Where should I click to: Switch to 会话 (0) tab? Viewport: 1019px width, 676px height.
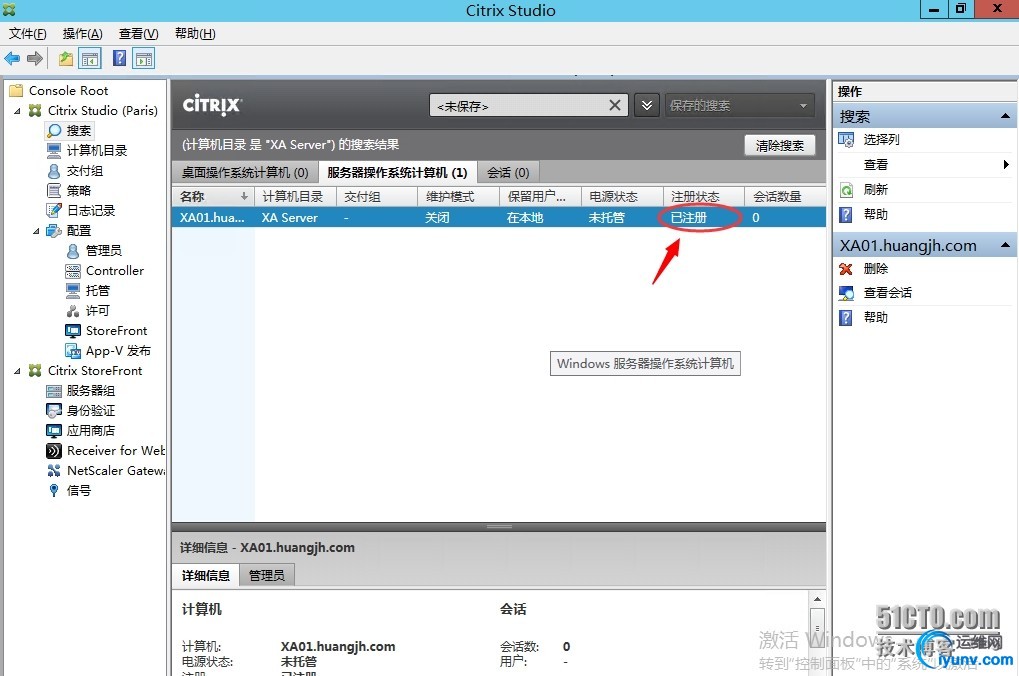[508, 172]
